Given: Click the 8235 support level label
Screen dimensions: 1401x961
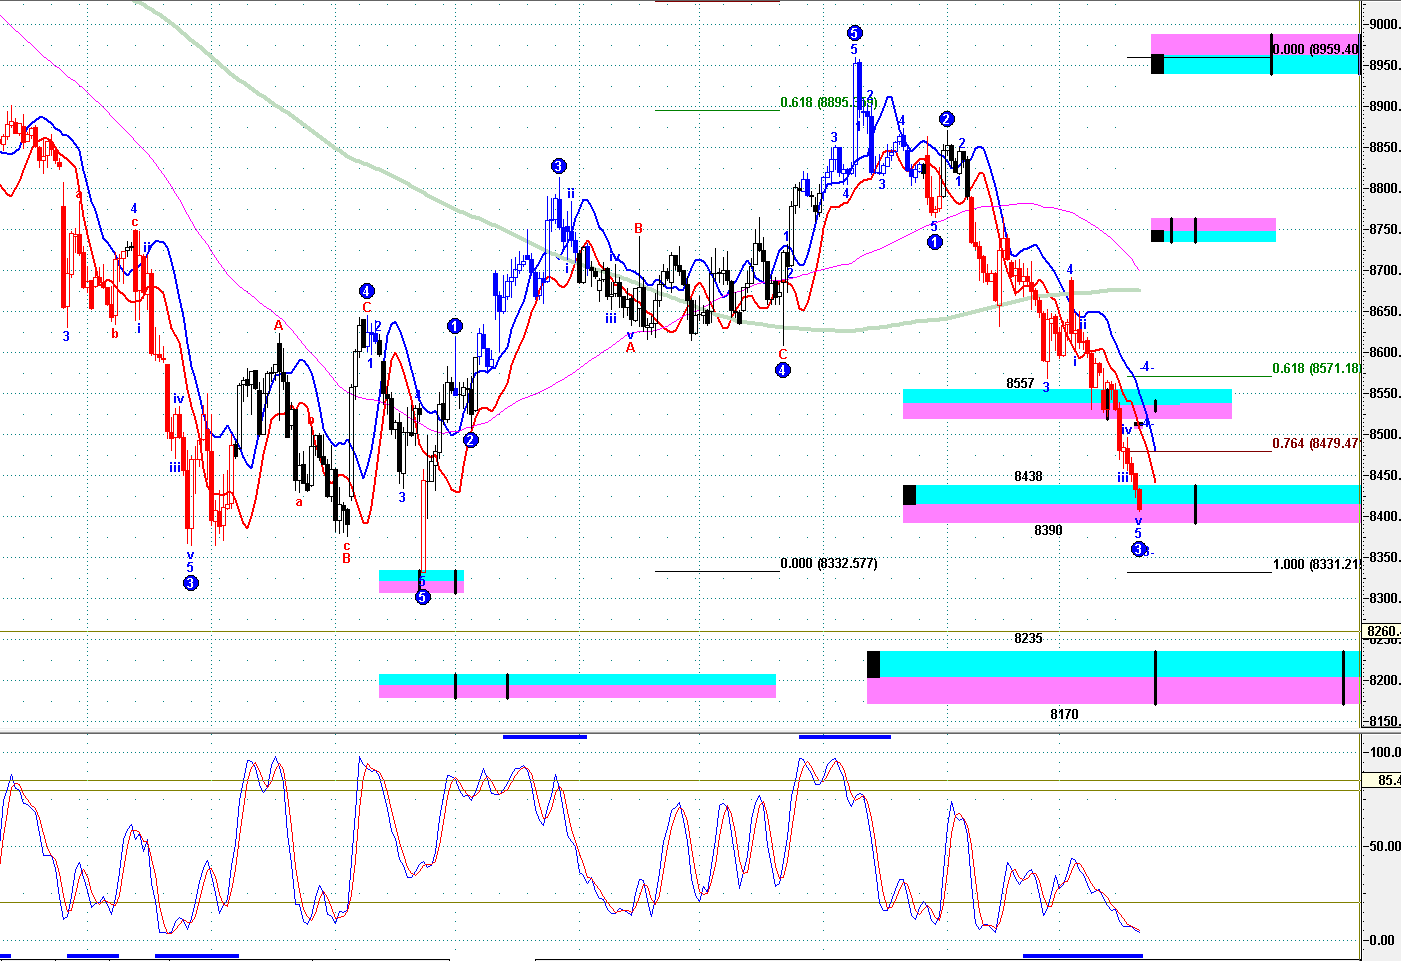Looking at the screenshot, I should point(1028,639).
